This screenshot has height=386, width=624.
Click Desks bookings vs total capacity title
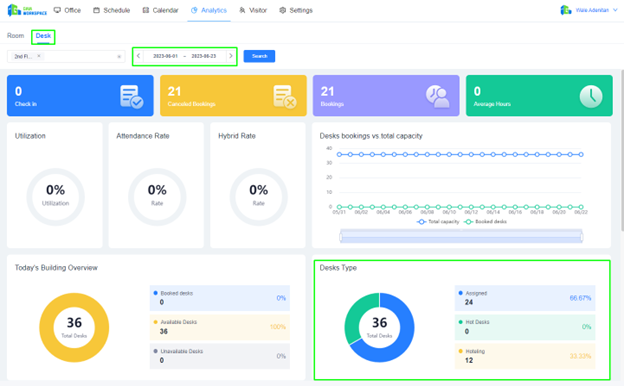coord(371,136)
